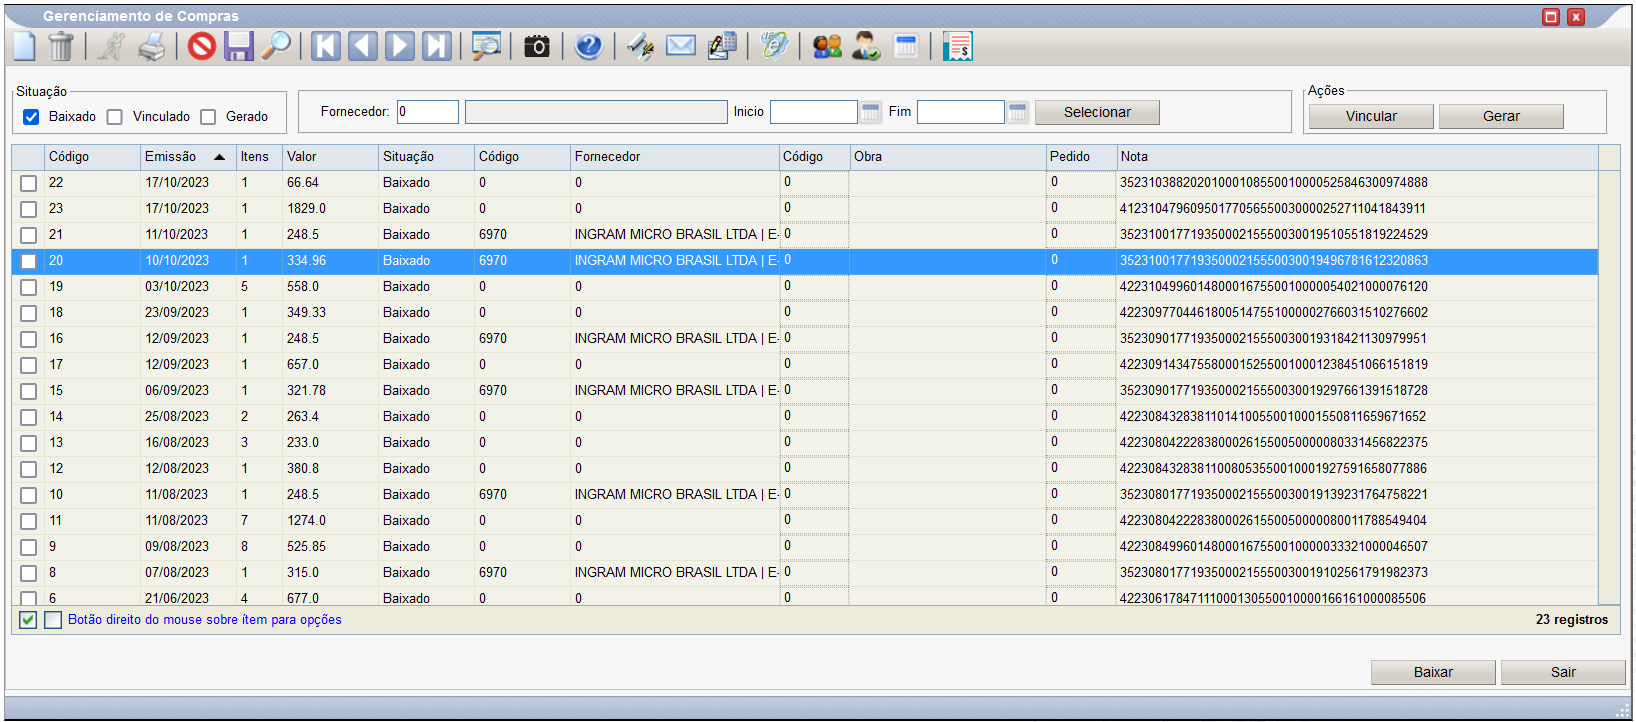Image resolution: width=1636 pixels, height=722 pixels.
Task: Click the red cancel circle icon
Action: click(x=202, y=46)
